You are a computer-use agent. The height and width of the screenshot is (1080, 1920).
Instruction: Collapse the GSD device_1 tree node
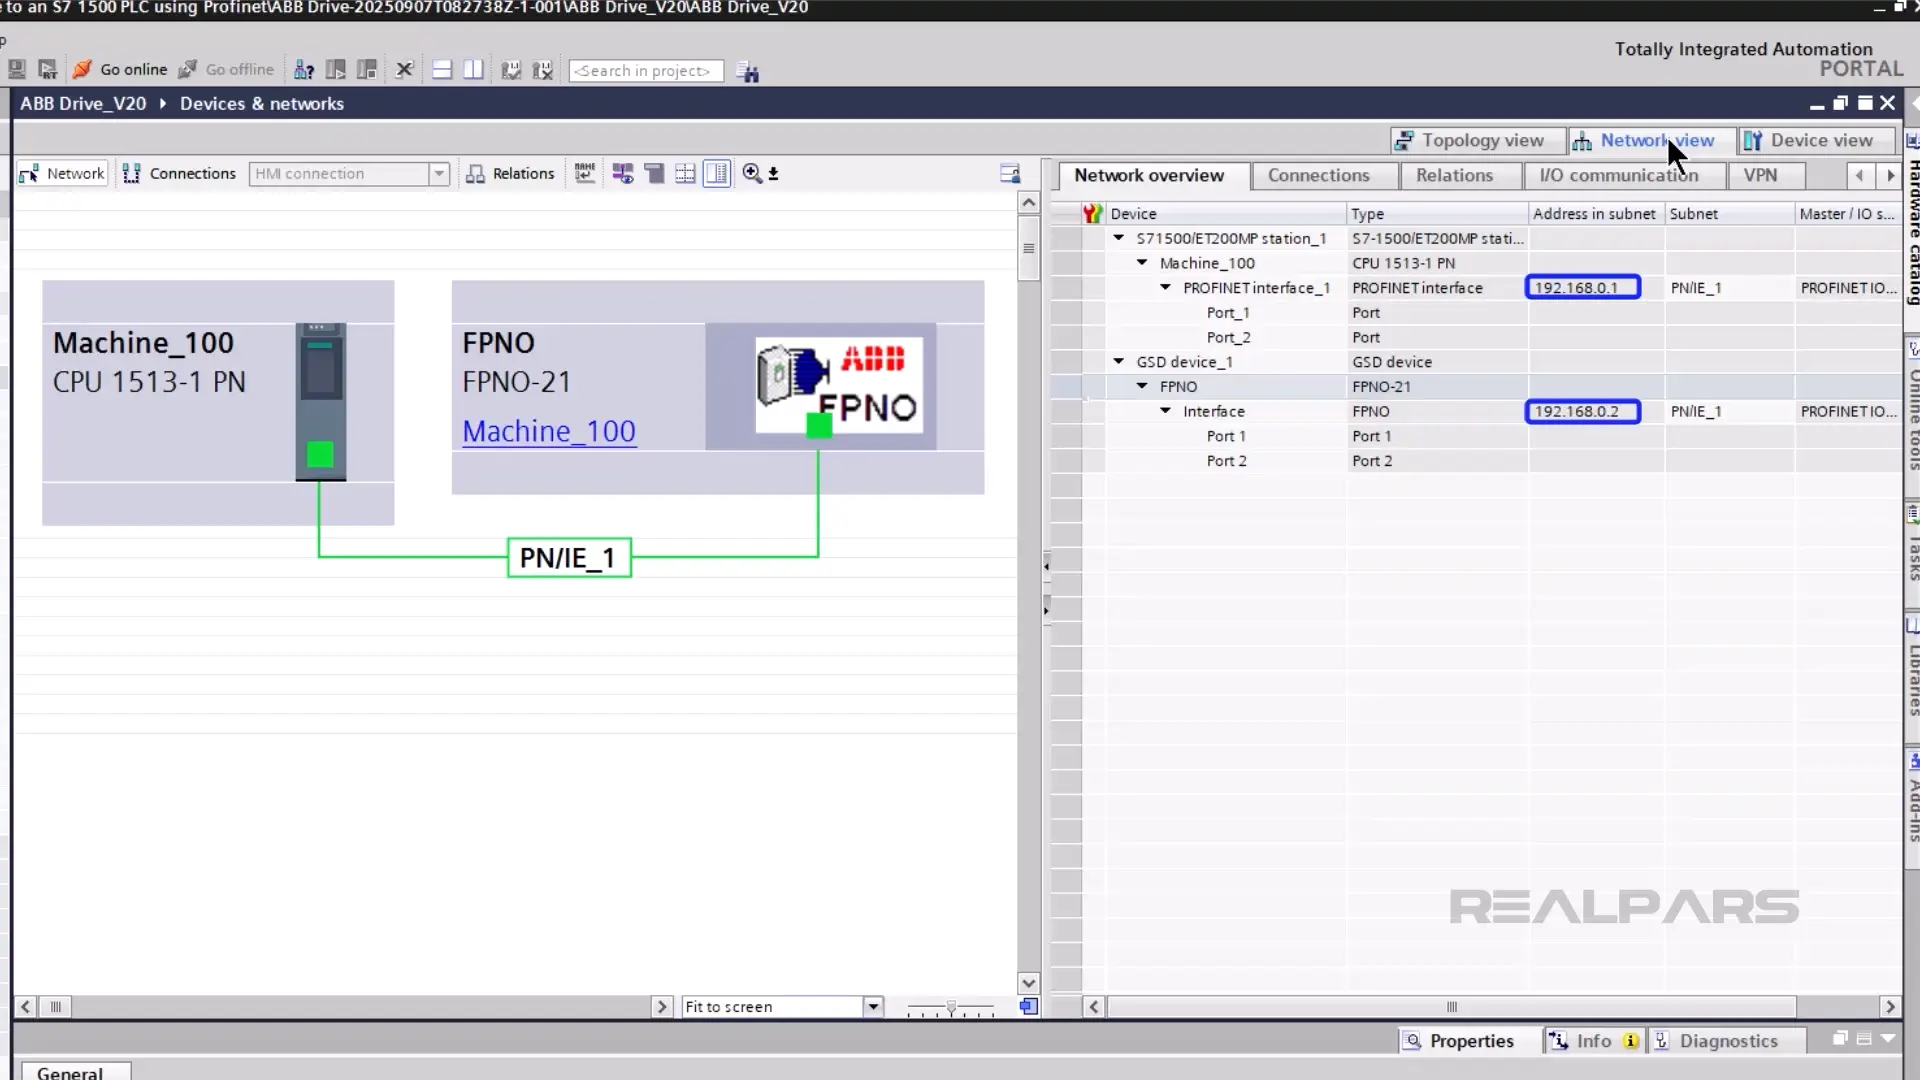tap(1119, 362)
